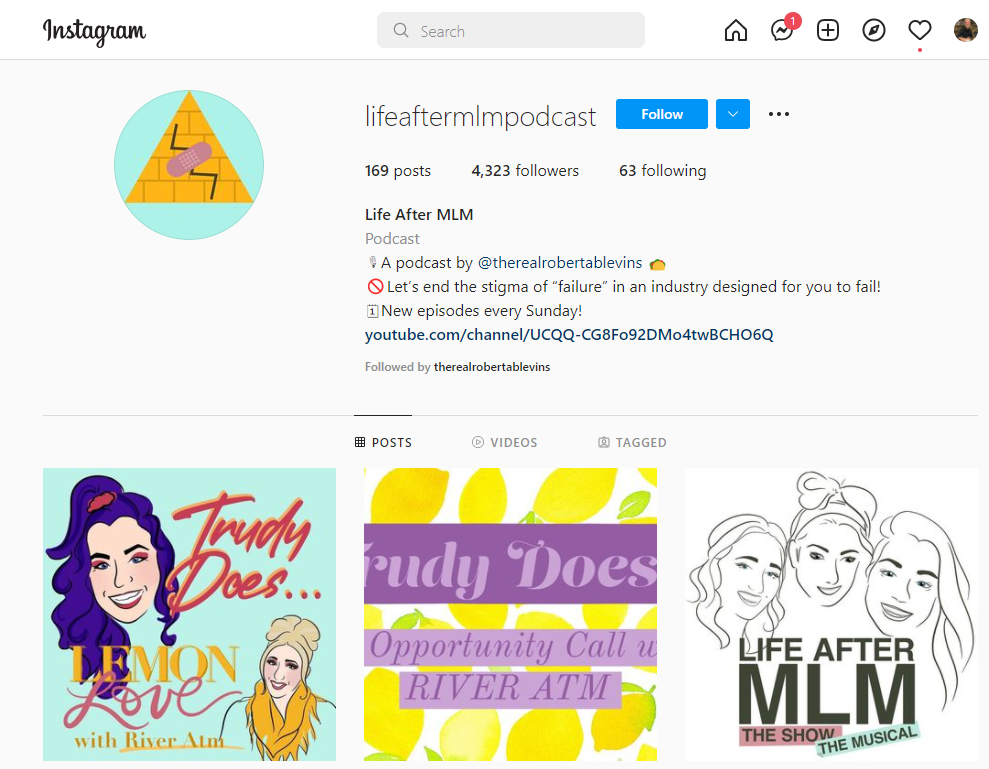View activity feed heart icon

point(920,30)
